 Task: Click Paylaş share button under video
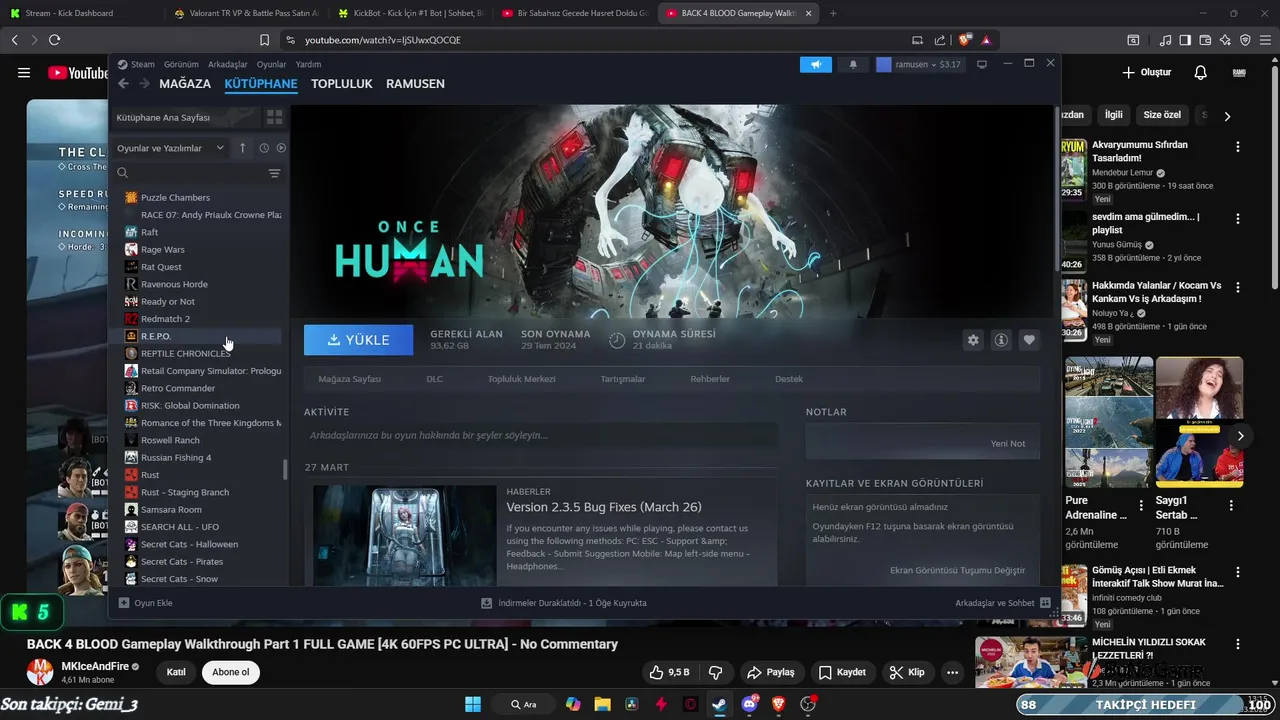click(x=772, y=672)
